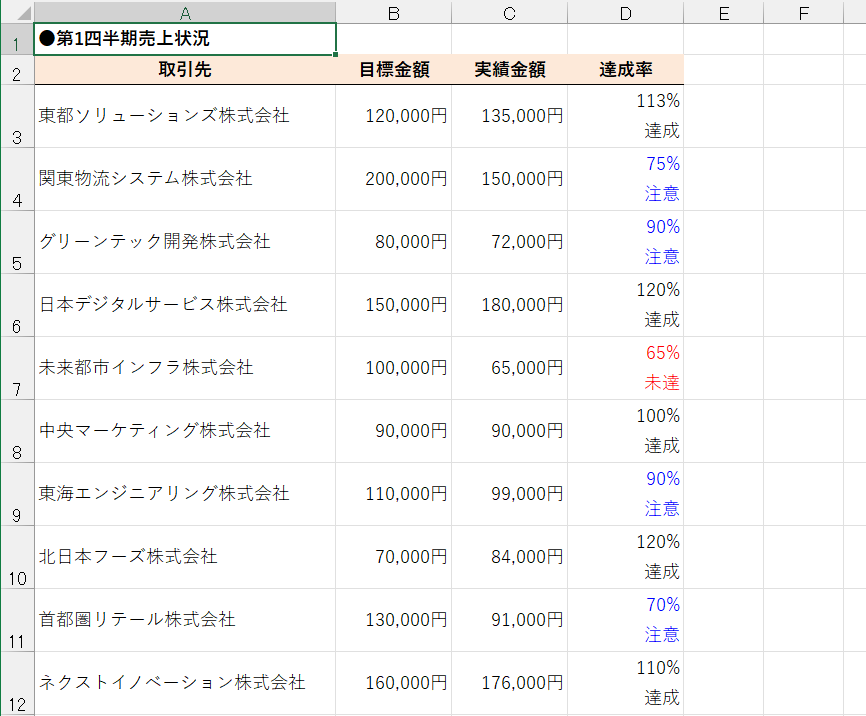Screen dimensions: 866x716
Task: Select cell 首都圏リテール株式会社
Action: click(x=185, y=620)
